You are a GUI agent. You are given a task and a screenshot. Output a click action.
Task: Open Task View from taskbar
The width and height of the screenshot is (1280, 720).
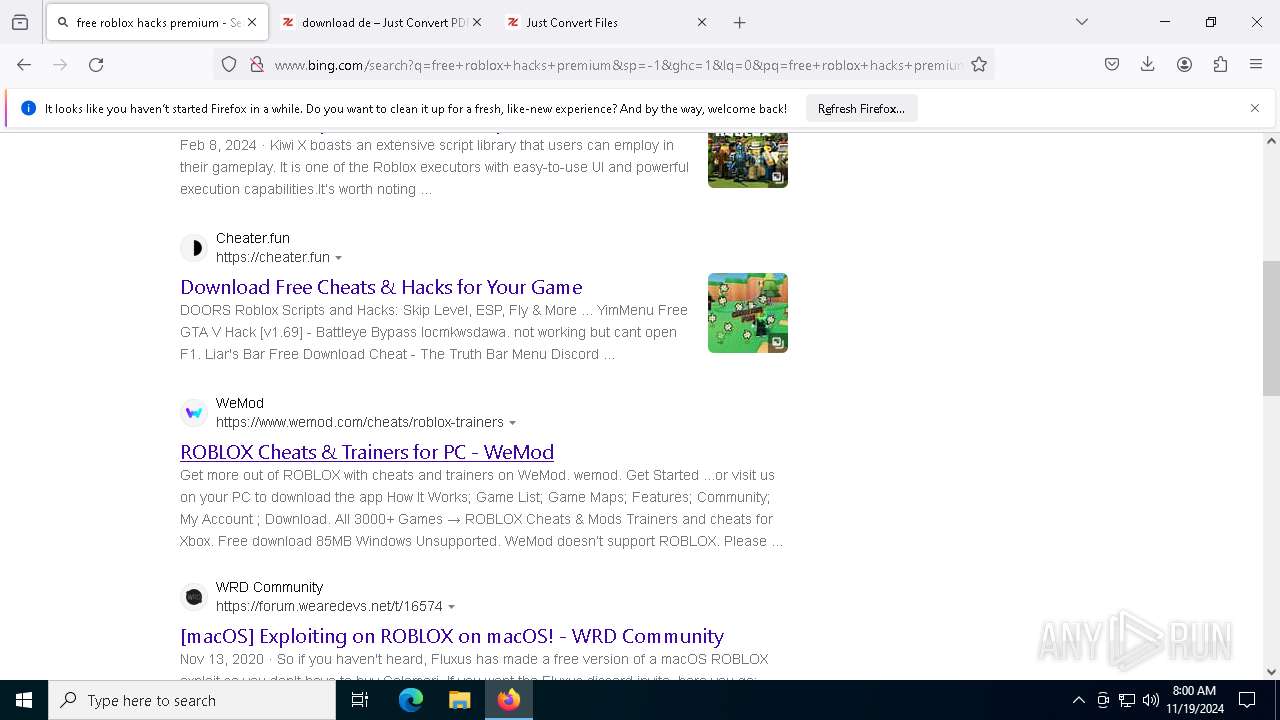360,700
